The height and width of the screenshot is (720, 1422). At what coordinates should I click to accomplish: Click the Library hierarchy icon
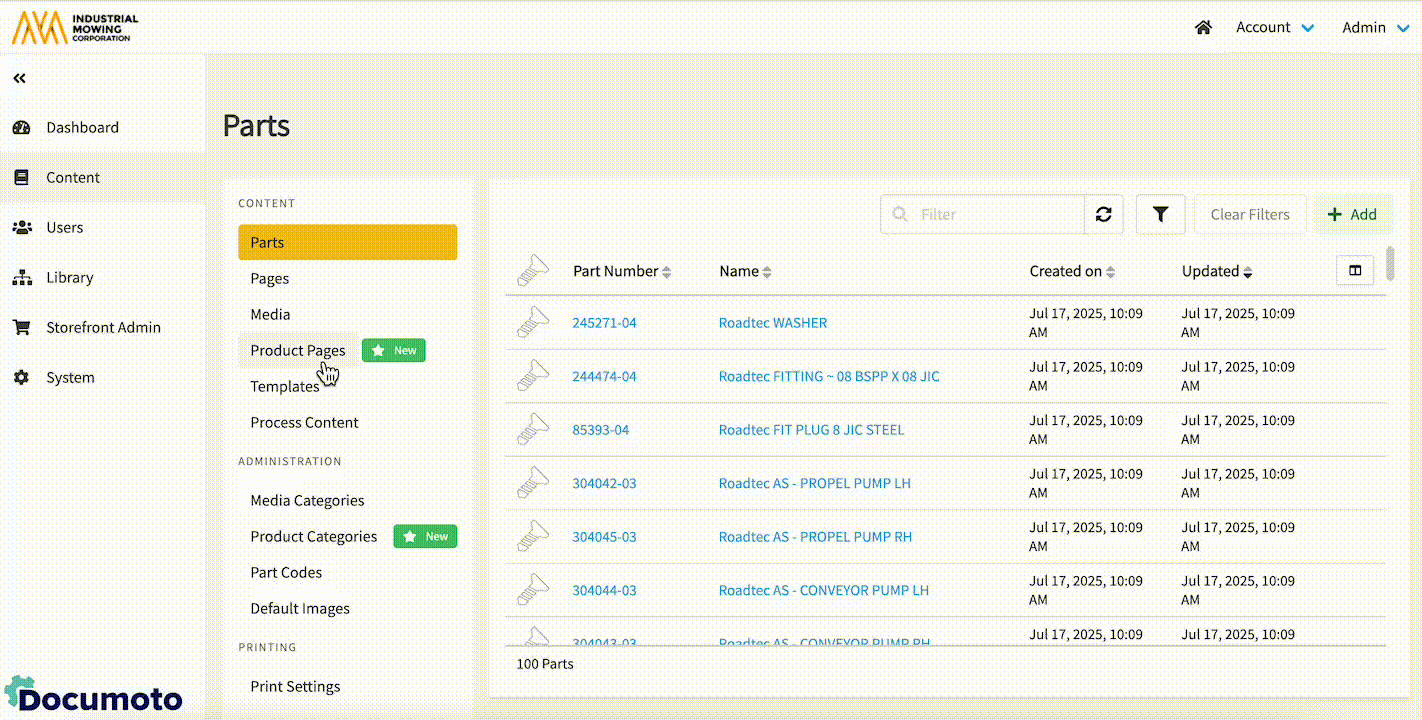click(21, 277)
